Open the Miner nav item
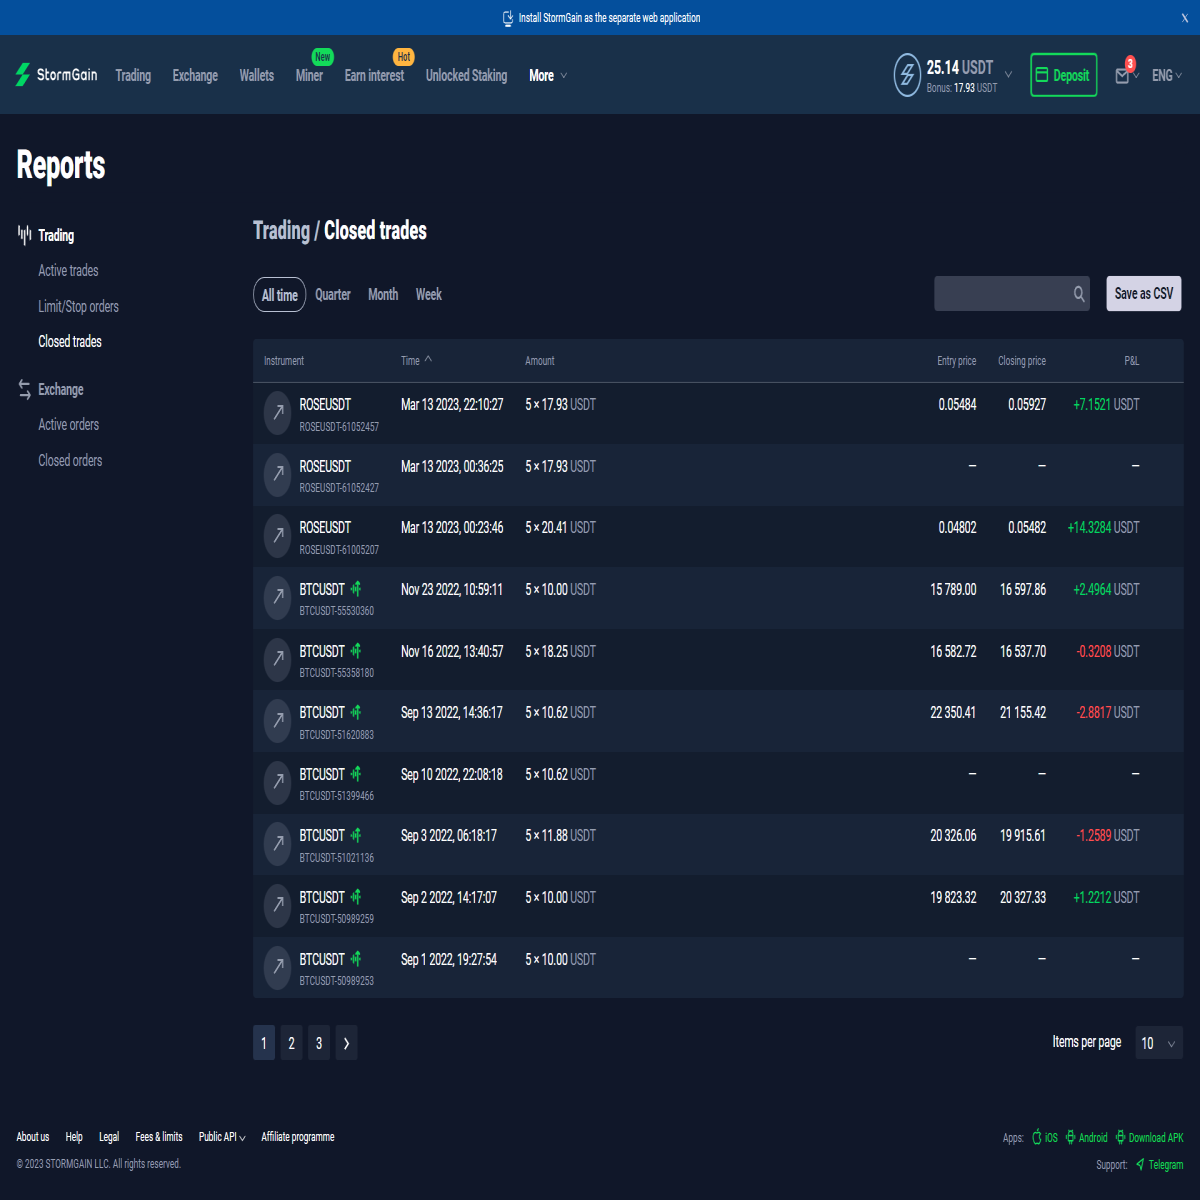This screenshot has width=1200, height=1200. tap(309, 76)
